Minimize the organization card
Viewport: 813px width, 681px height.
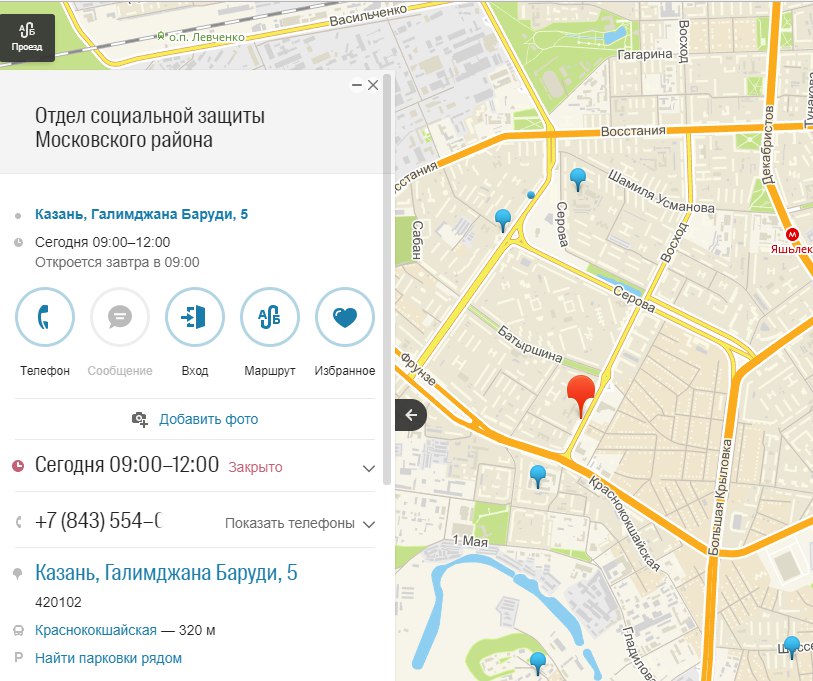357,85
